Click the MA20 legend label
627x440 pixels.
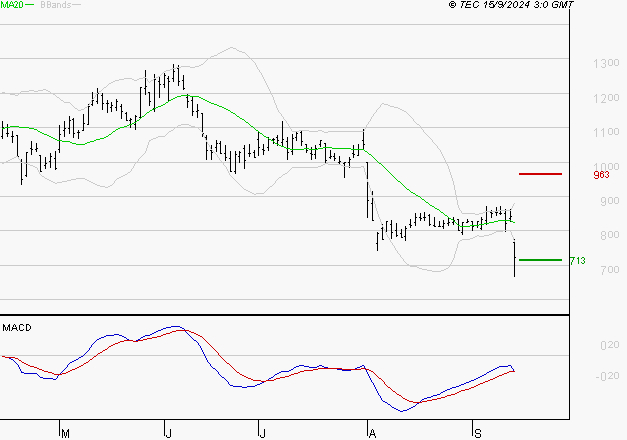12,4
